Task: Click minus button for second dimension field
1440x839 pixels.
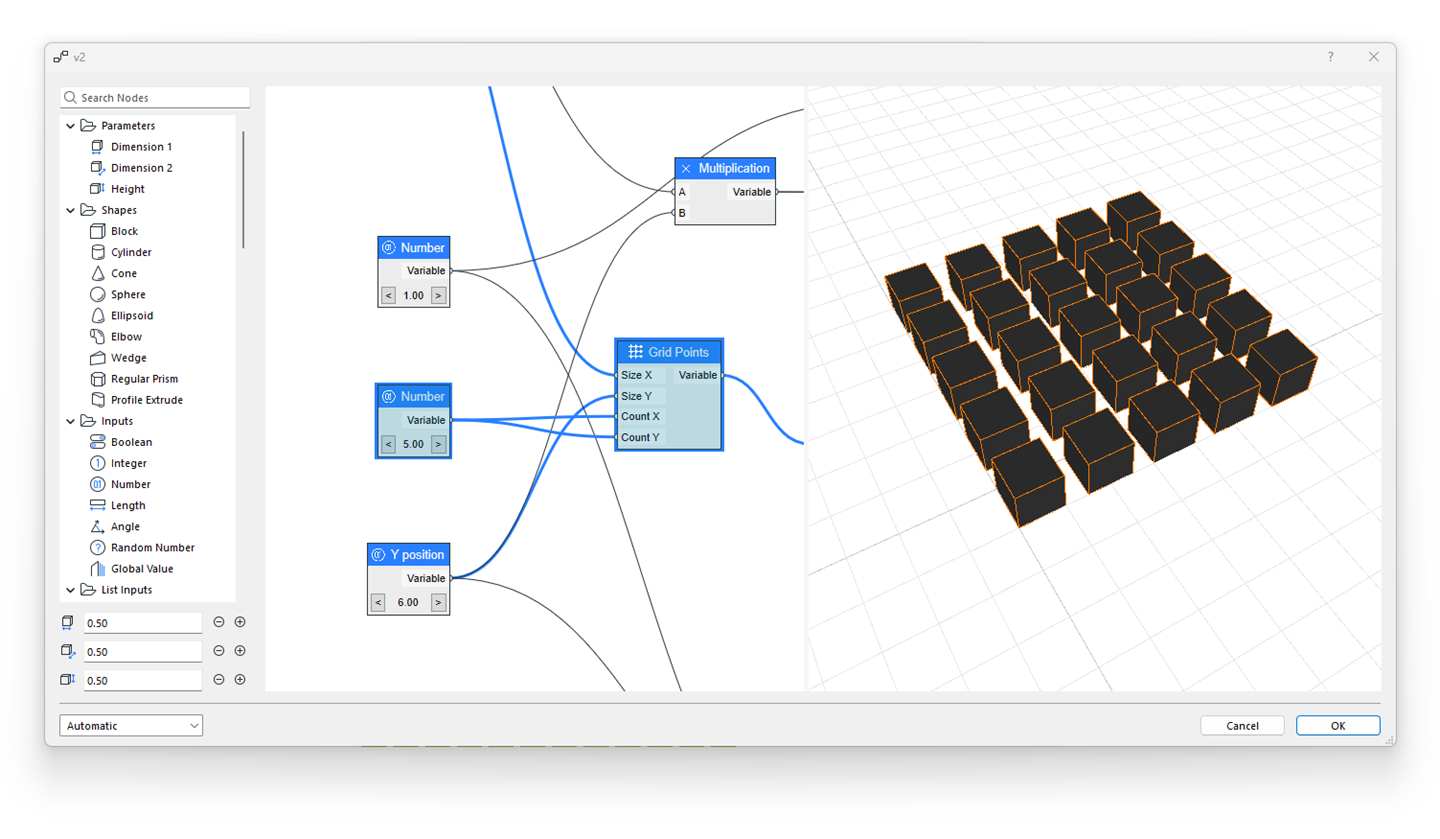Action: click(219, 651)
